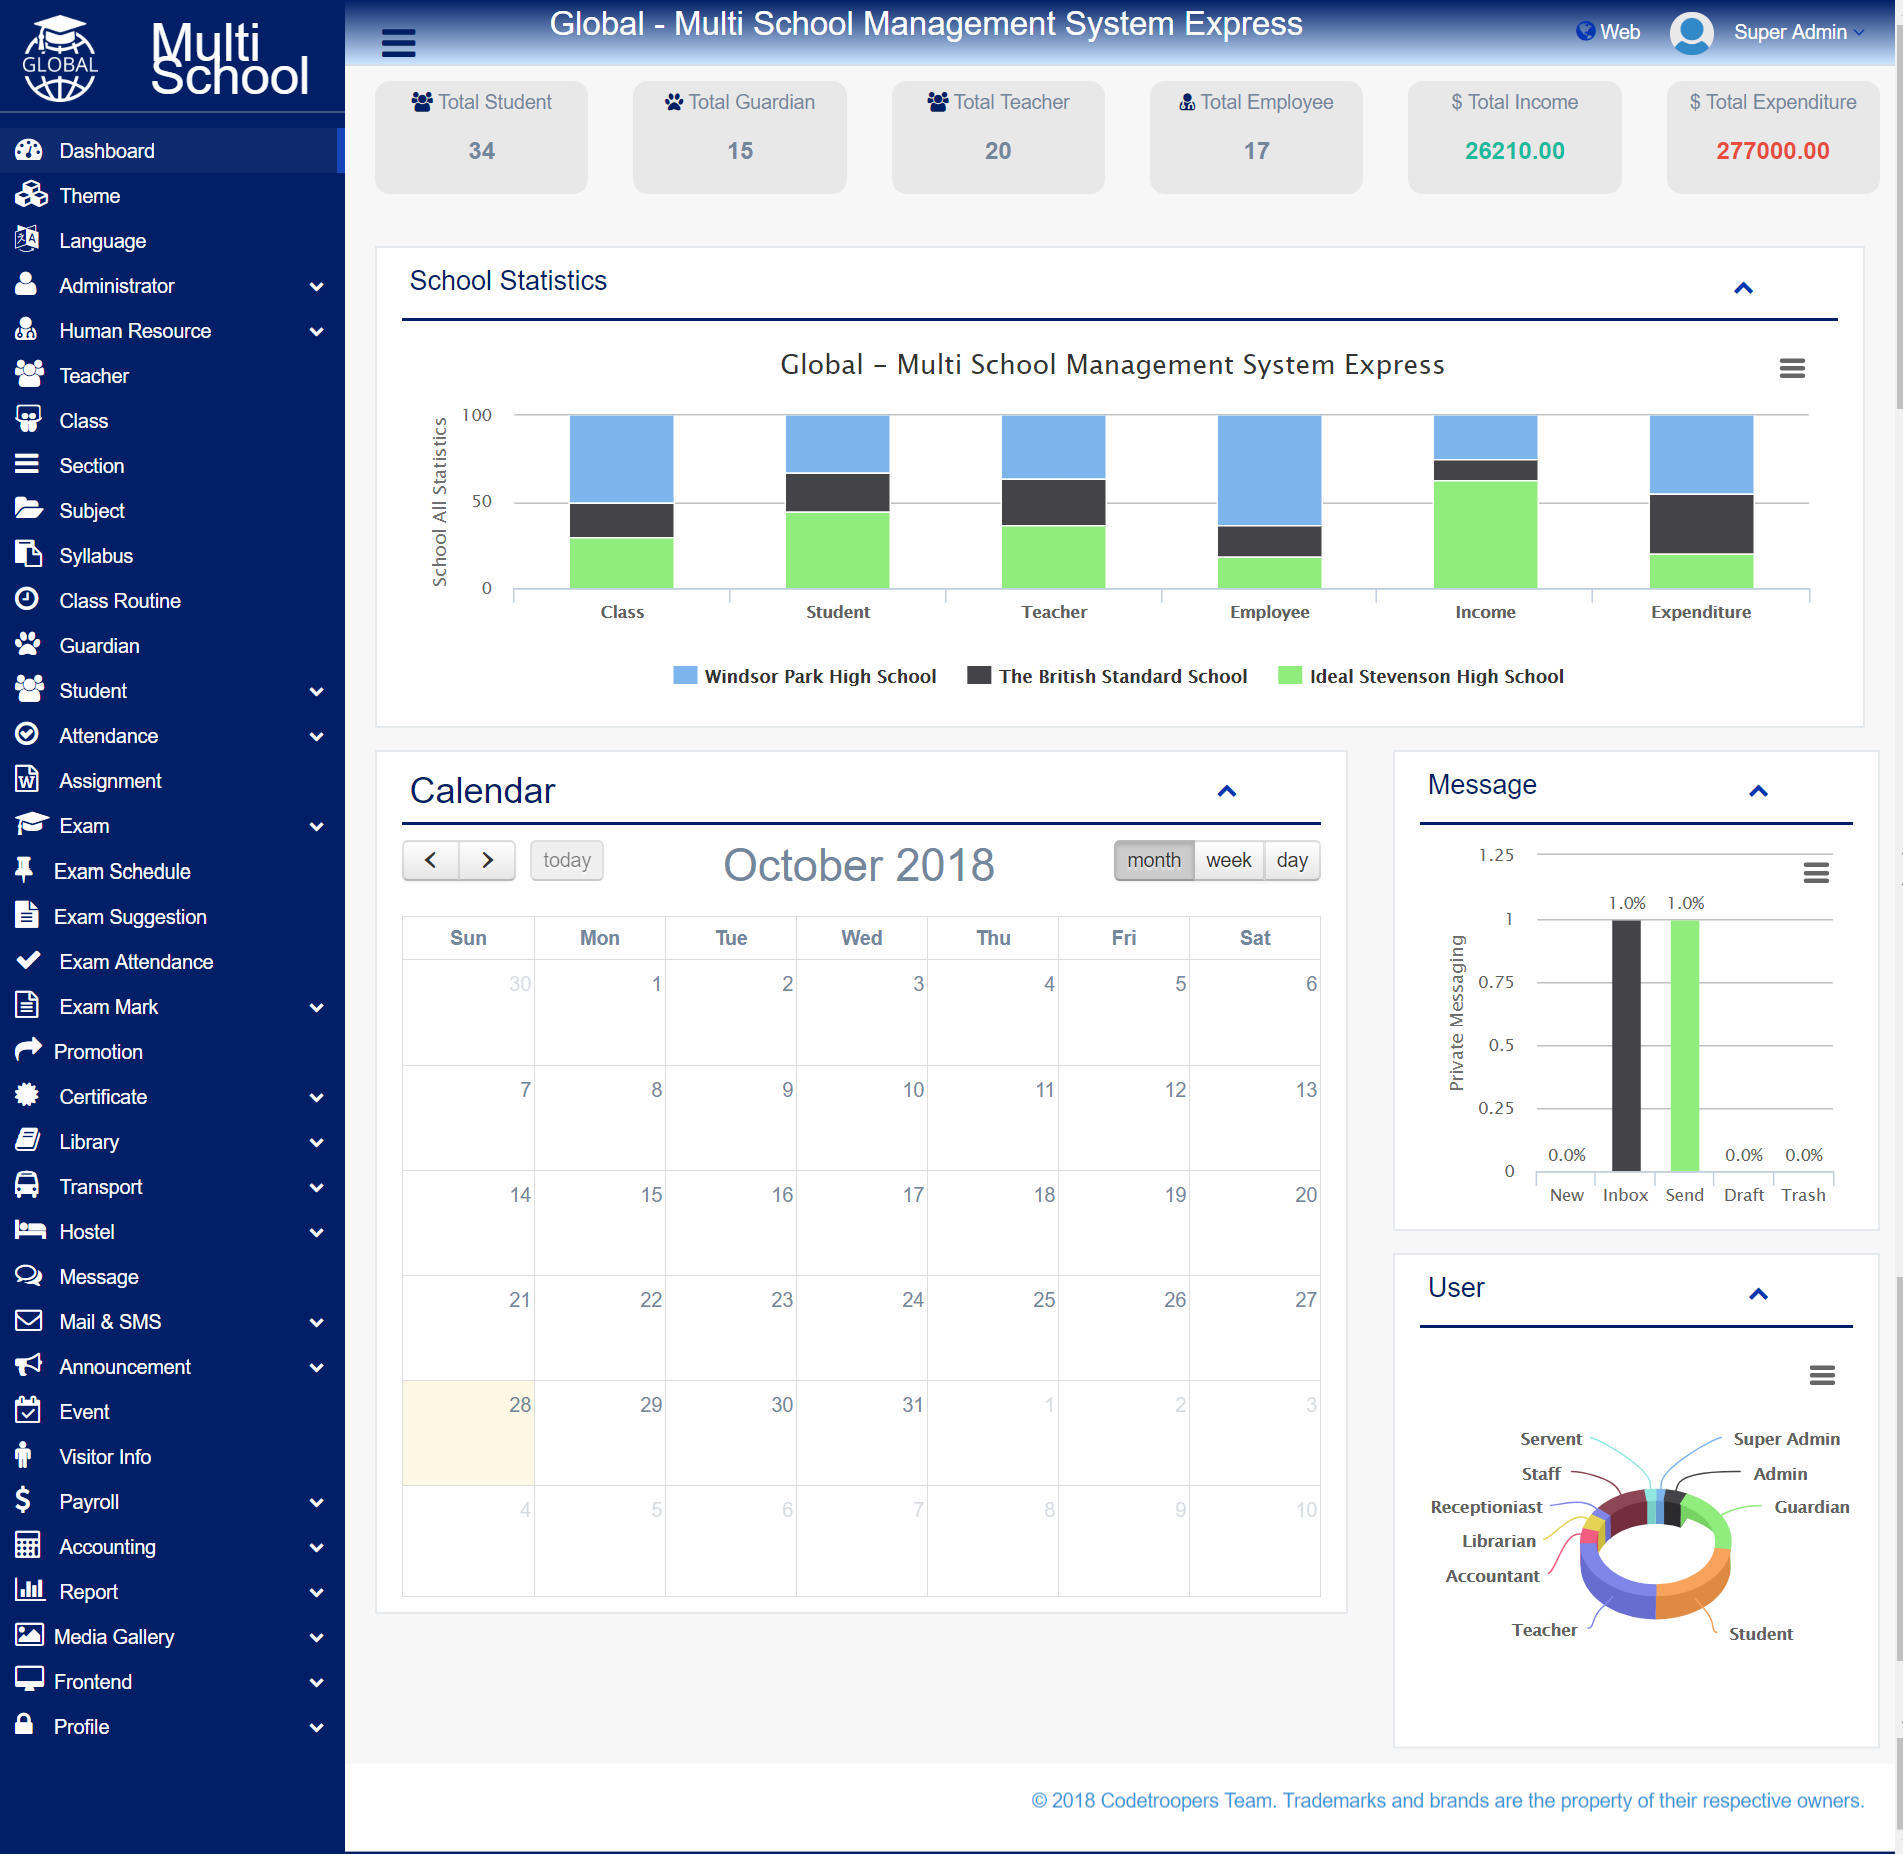The image size is (1903, 1854).
Task: Go to previous month in calendar
Action: [431, 860]
